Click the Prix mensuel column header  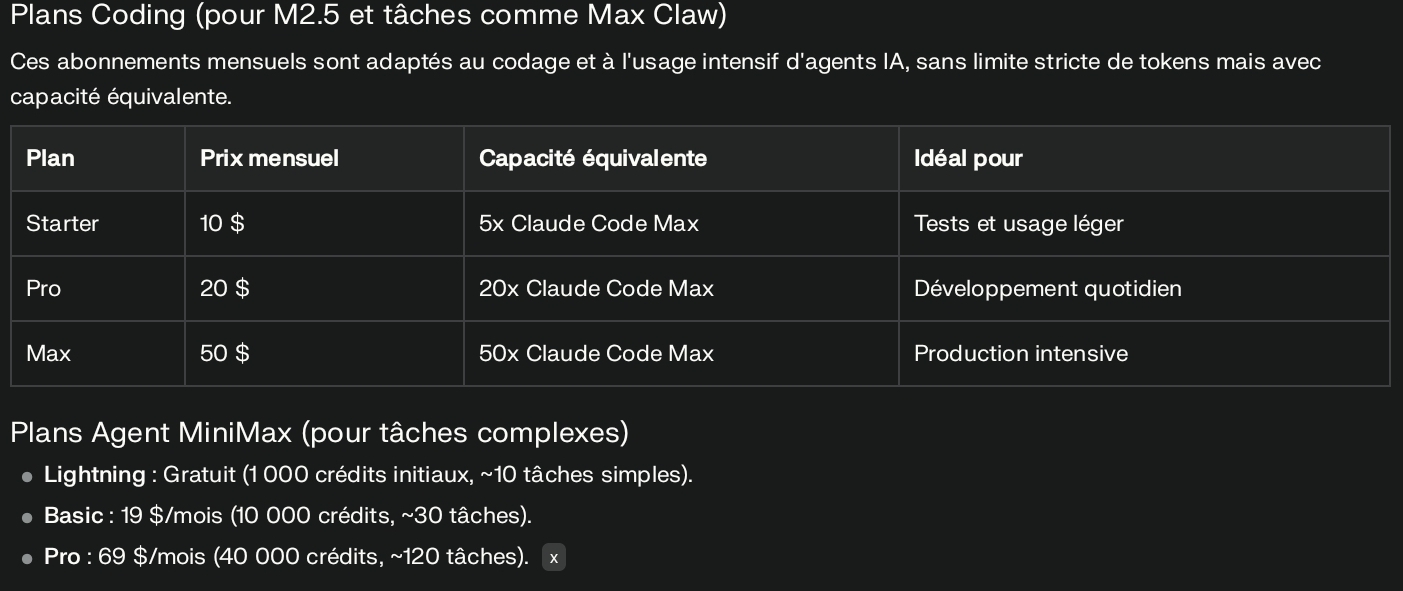[324, 158]
